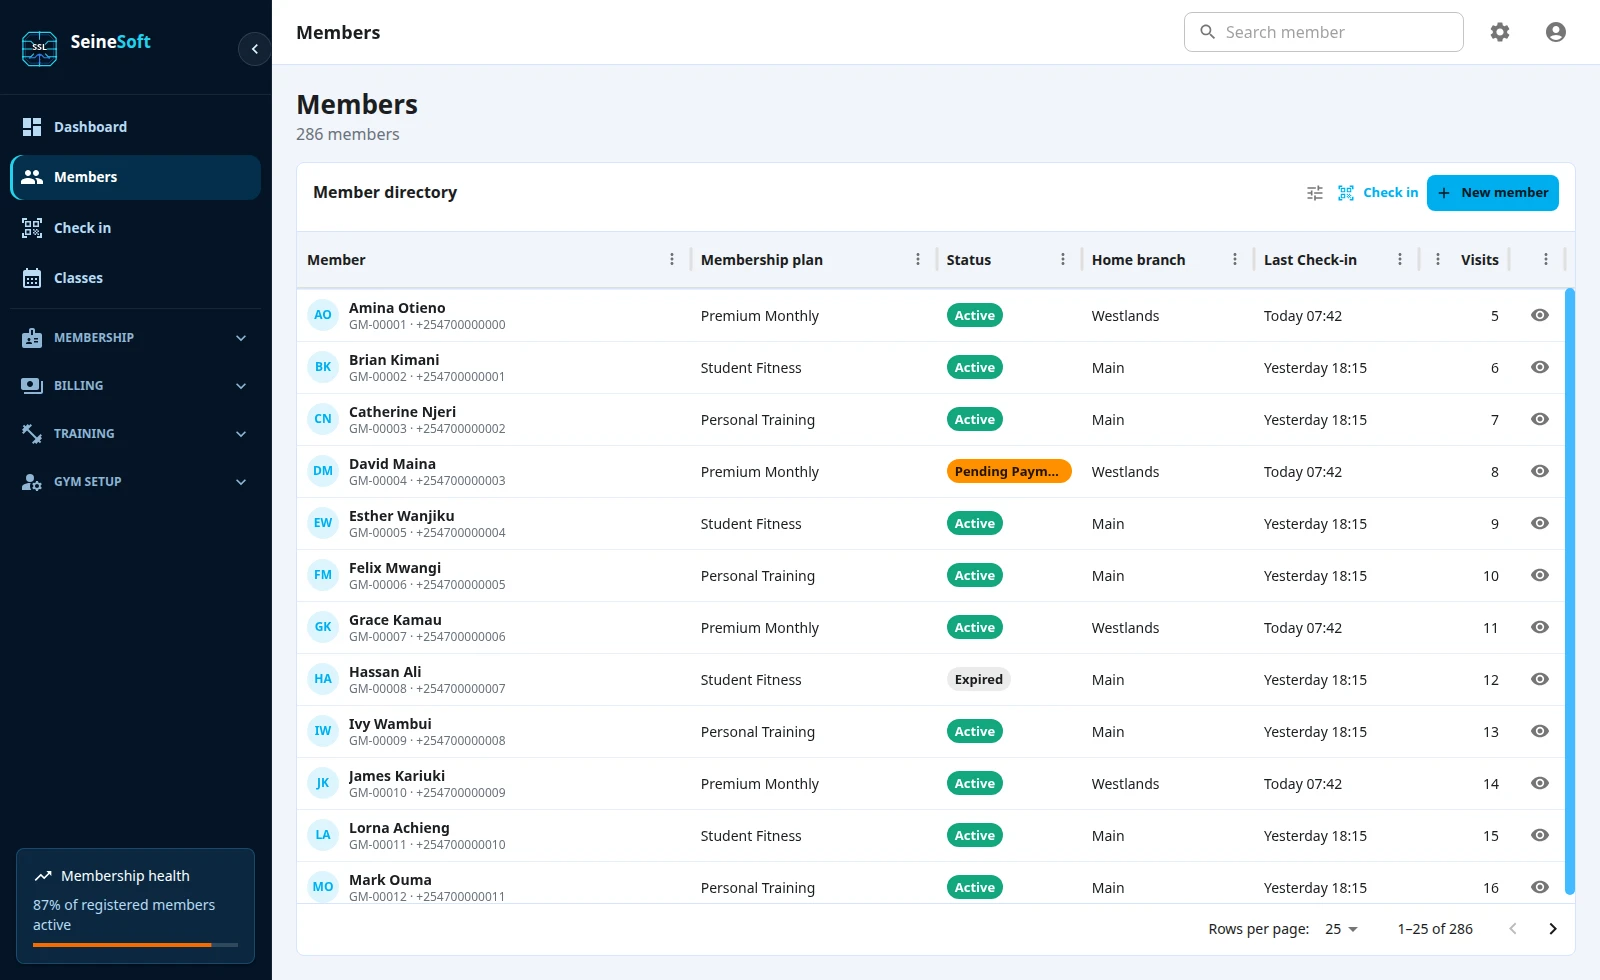The height and width of the screenshot is (980, 1600).
Task: Open the user account profile icon
Action: click(1556, 32)
